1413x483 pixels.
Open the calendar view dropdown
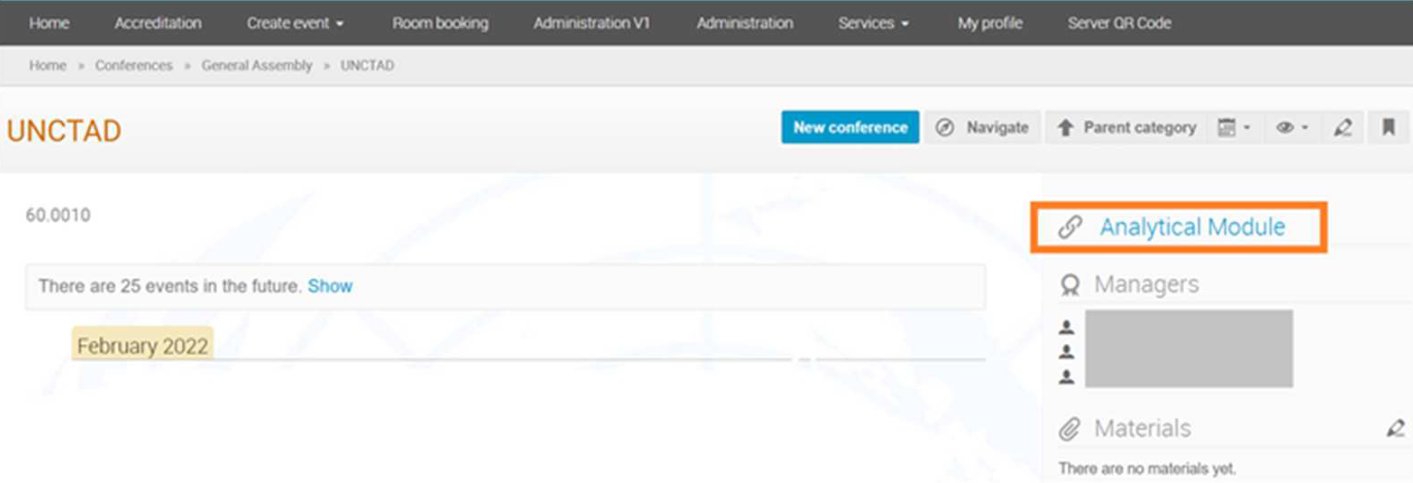coord(1234,127)
